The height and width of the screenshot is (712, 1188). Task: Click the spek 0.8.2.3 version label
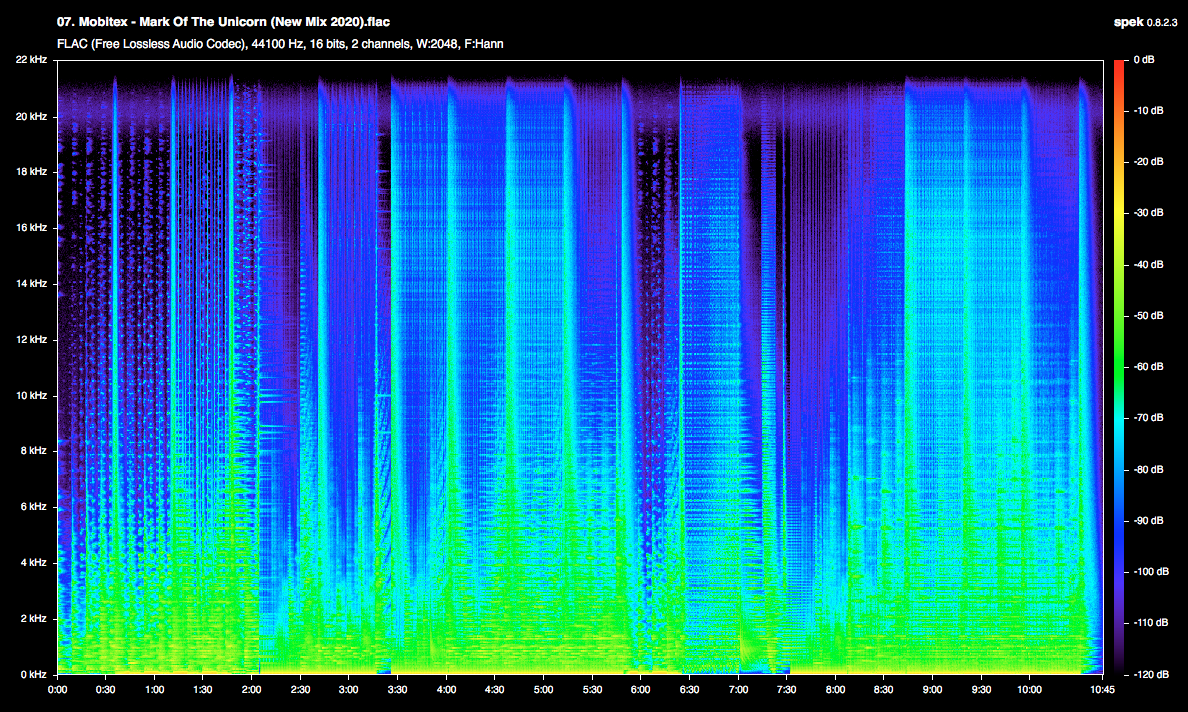1146,22
